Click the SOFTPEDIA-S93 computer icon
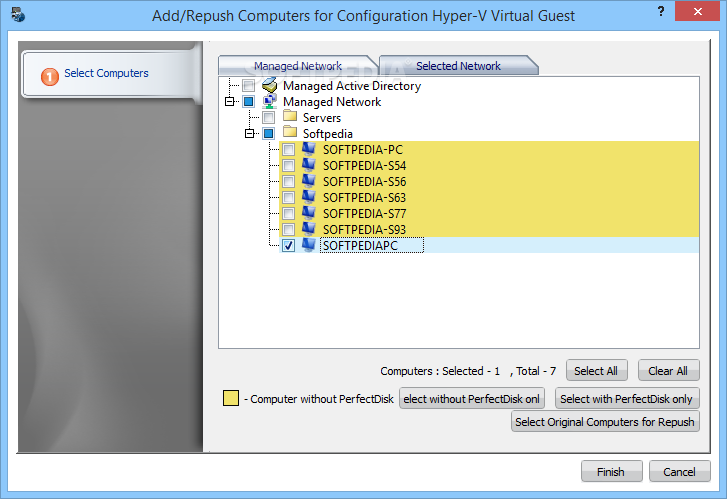The height and width of the screenshot is (499, 727). [x=309, y=229]
